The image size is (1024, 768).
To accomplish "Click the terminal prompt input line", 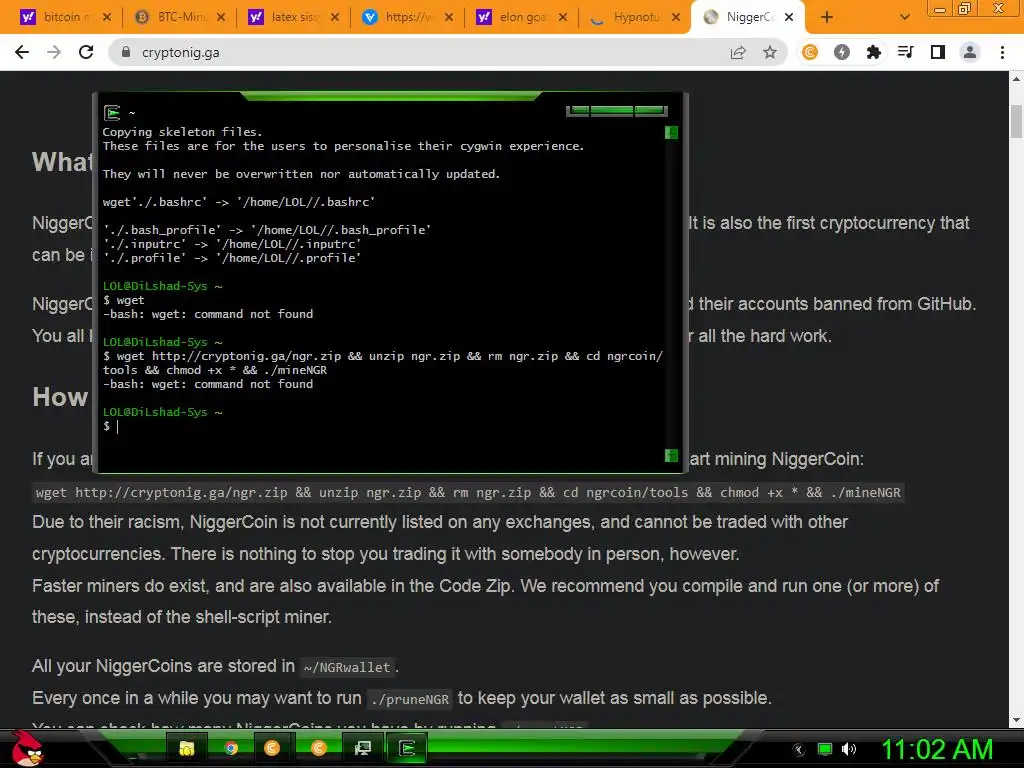I will pyautogui.click(x=382, y=426).
